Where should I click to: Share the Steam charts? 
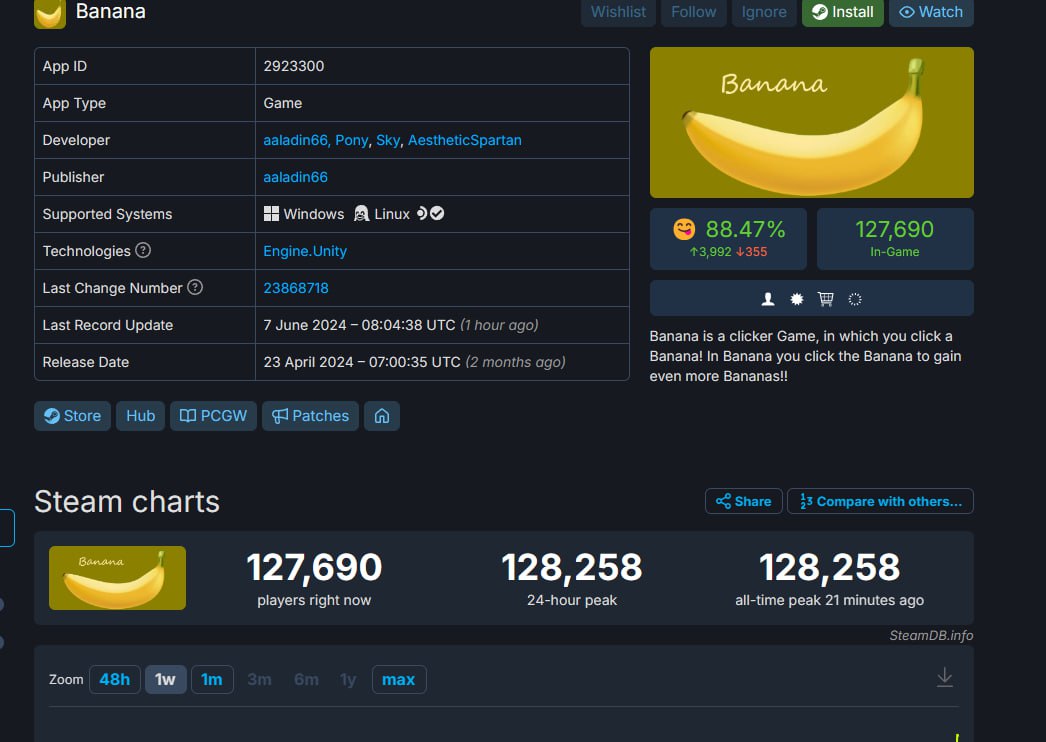click(x=744, y=501)
